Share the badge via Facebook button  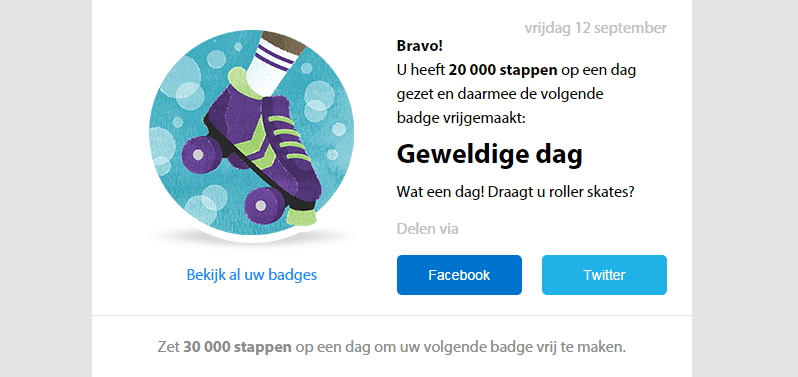(459, 275)
